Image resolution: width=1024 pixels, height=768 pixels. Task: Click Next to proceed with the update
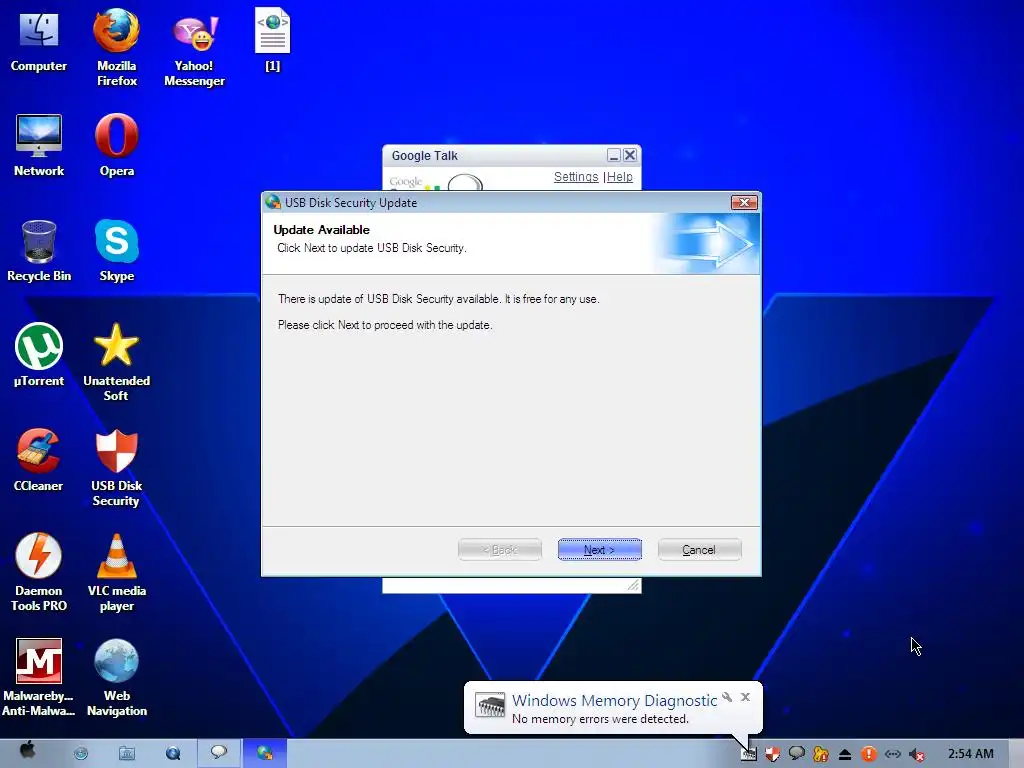point(600,550)
